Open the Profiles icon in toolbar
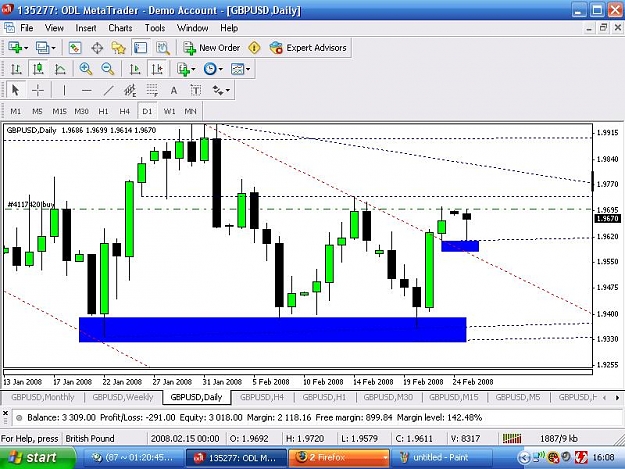 coord(42,48)
